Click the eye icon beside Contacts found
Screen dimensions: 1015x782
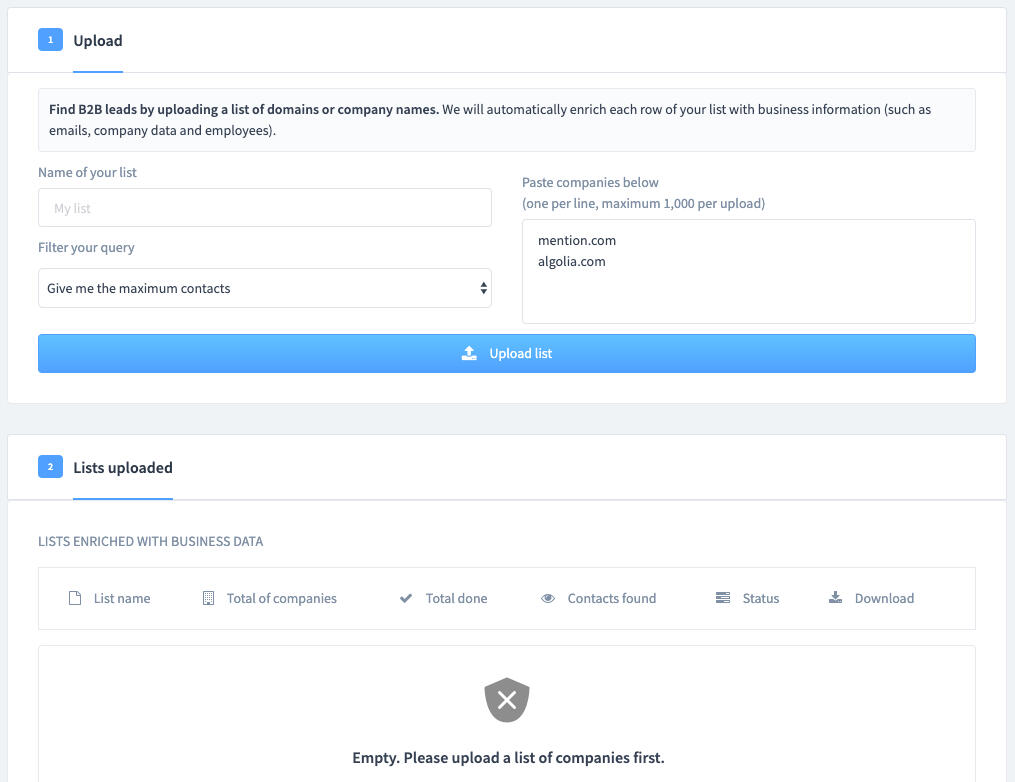point(548,598)
